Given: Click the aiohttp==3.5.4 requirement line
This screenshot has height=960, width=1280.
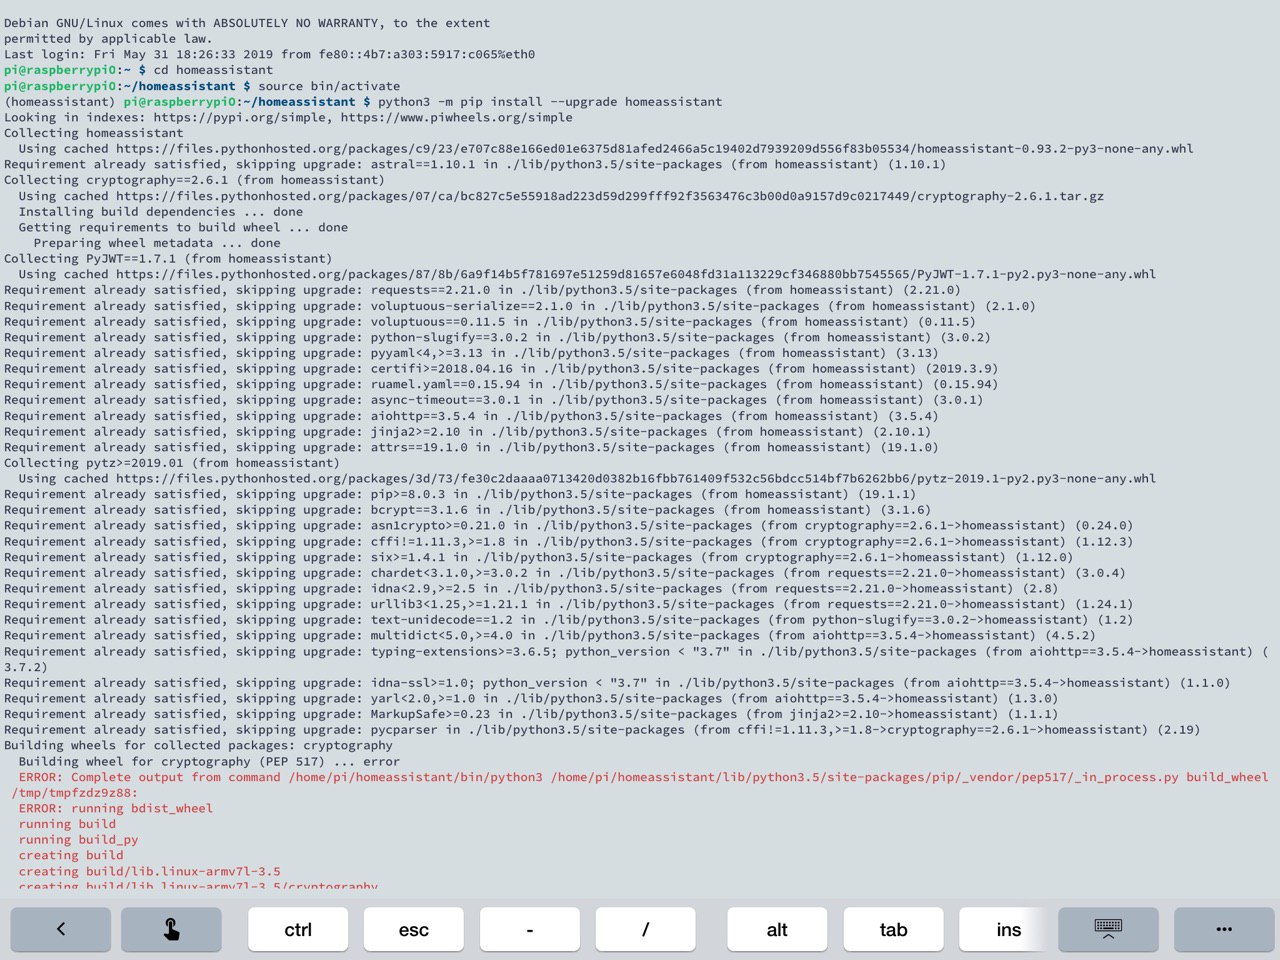Looking at the screenshot, I should [x=471, y=416].
